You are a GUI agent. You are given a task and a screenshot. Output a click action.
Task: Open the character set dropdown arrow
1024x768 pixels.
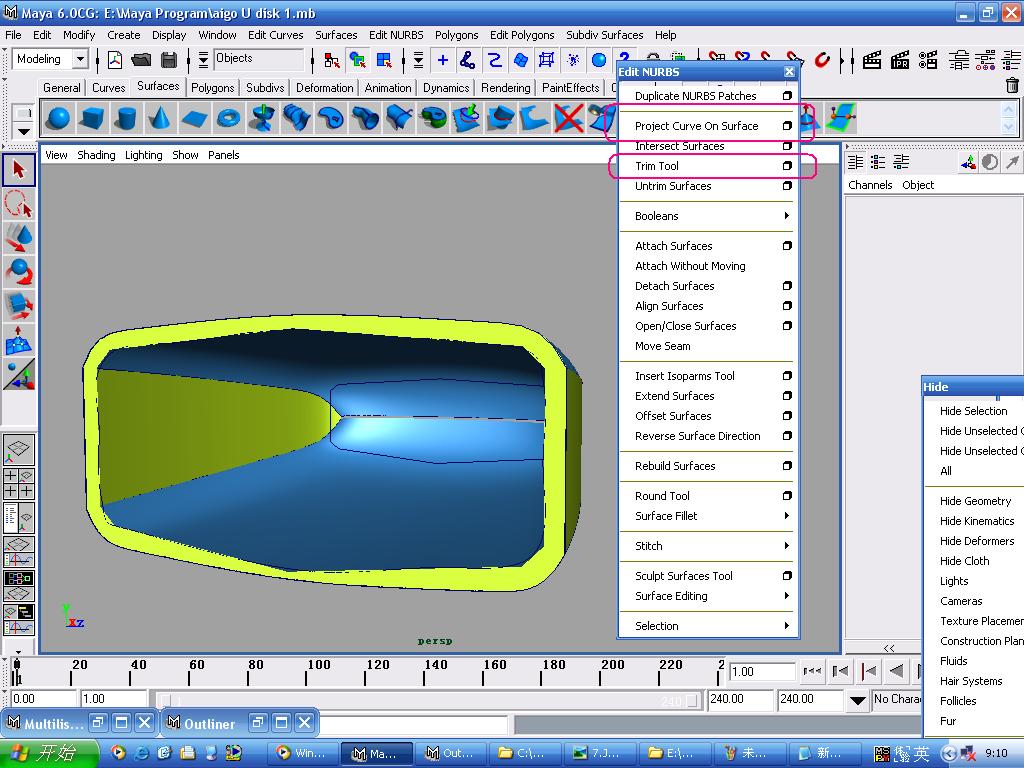(x=857, y=701)
